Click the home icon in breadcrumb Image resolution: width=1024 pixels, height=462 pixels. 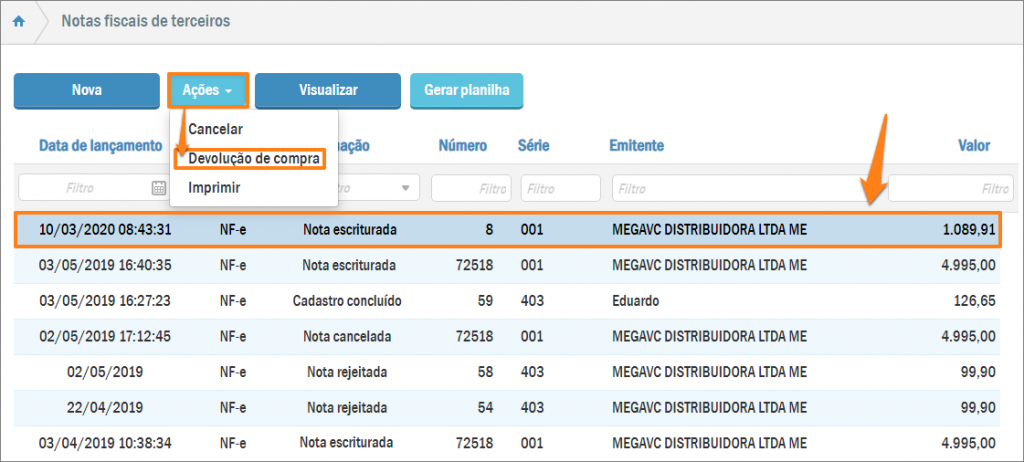[x=19, y=21]
